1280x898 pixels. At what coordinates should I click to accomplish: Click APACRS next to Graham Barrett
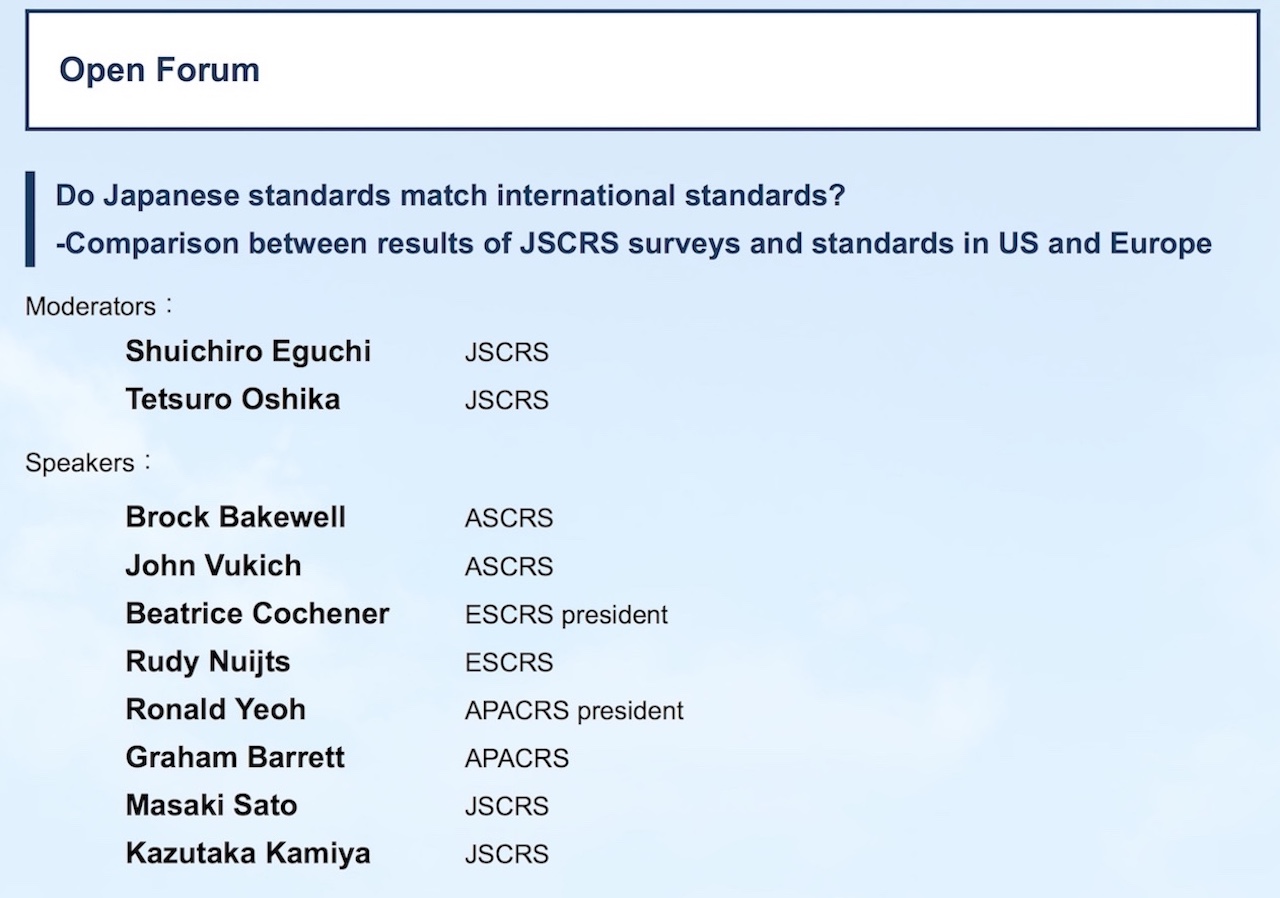(517, 758)
